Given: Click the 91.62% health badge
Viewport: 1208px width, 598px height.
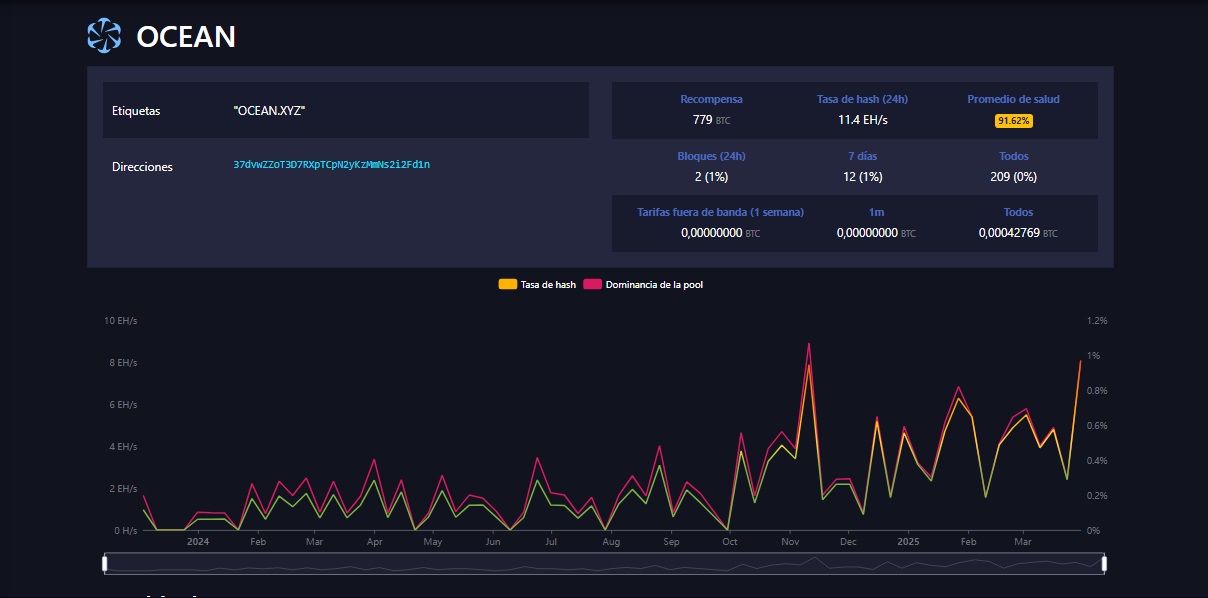Looking at the screenshot, I should tap(1013, 120).
